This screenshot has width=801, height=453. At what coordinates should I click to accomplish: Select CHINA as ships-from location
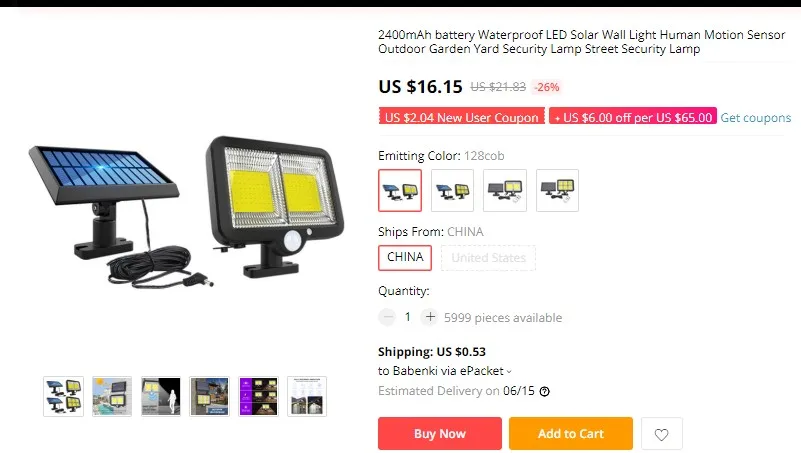(x=405, y=257)
